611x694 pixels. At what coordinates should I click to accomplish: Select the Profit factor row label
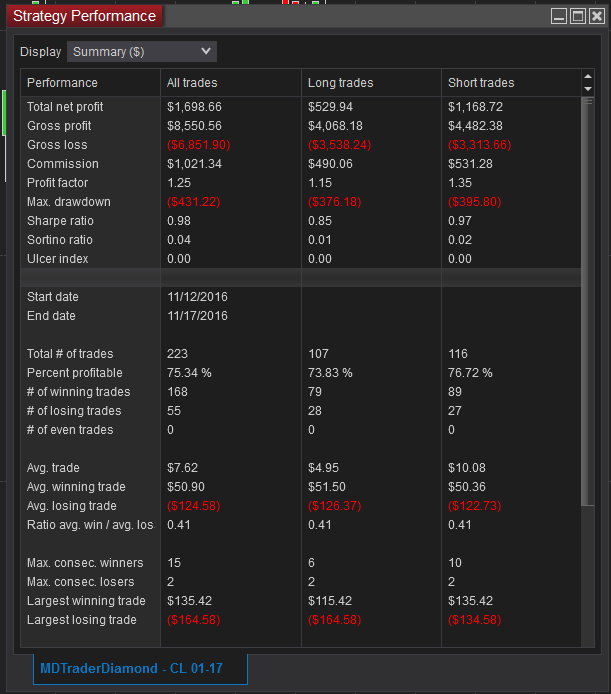pos(58,183)
